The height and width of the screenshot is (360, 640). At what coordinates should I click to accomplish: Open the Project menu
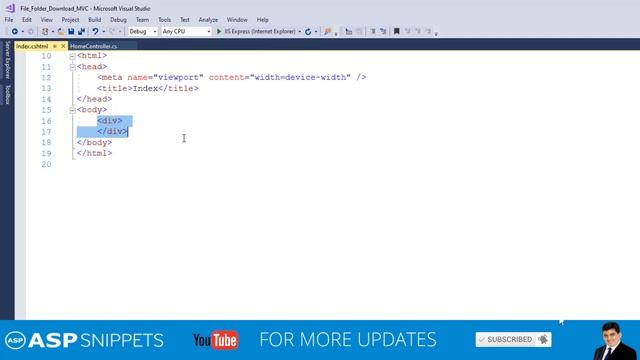pyautogui.click(x=70, y=20)
